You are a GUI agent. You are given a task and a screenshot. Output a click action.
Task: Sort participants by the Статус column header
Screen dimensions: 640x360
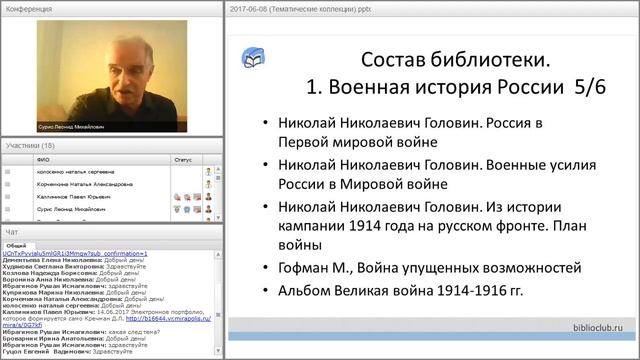tap(186, 160)
